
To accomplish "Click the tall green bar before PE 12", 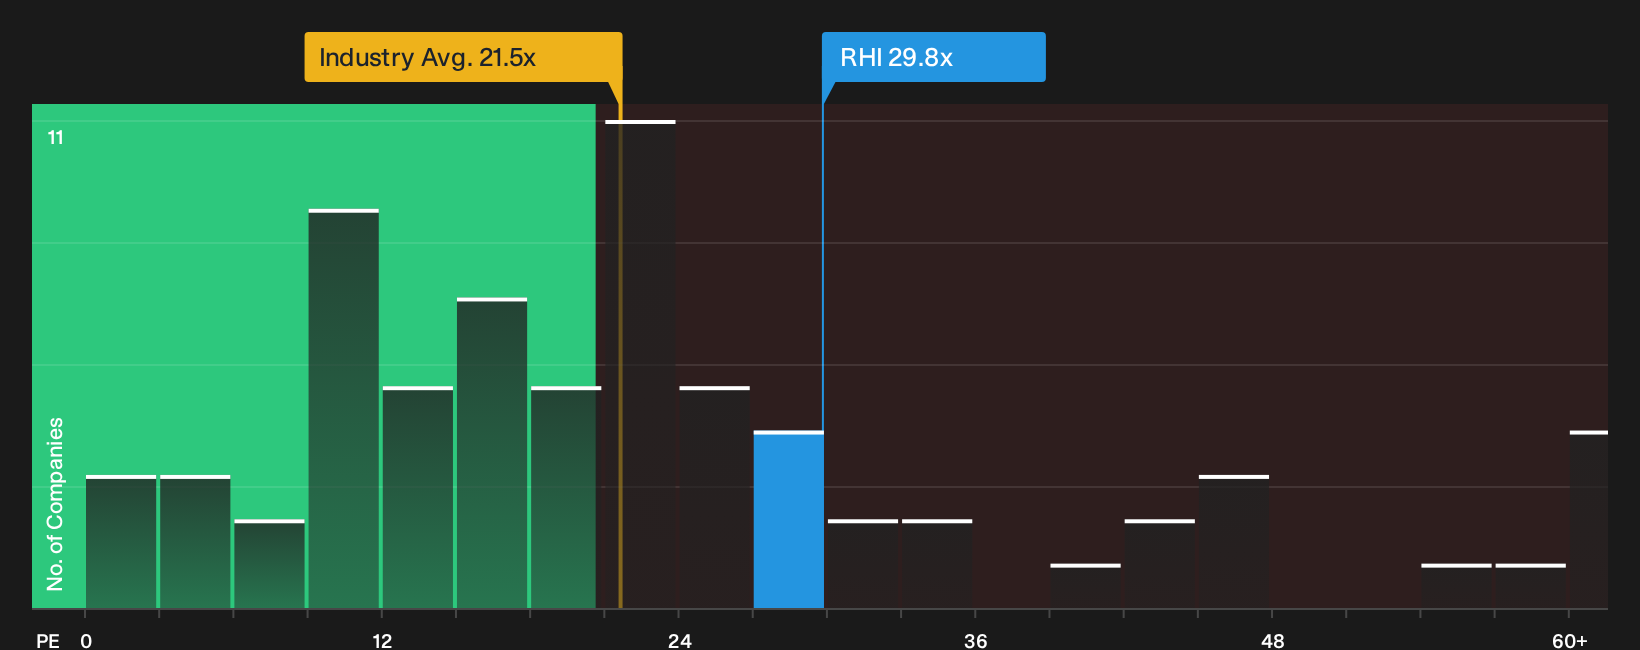I will (343, 409).
